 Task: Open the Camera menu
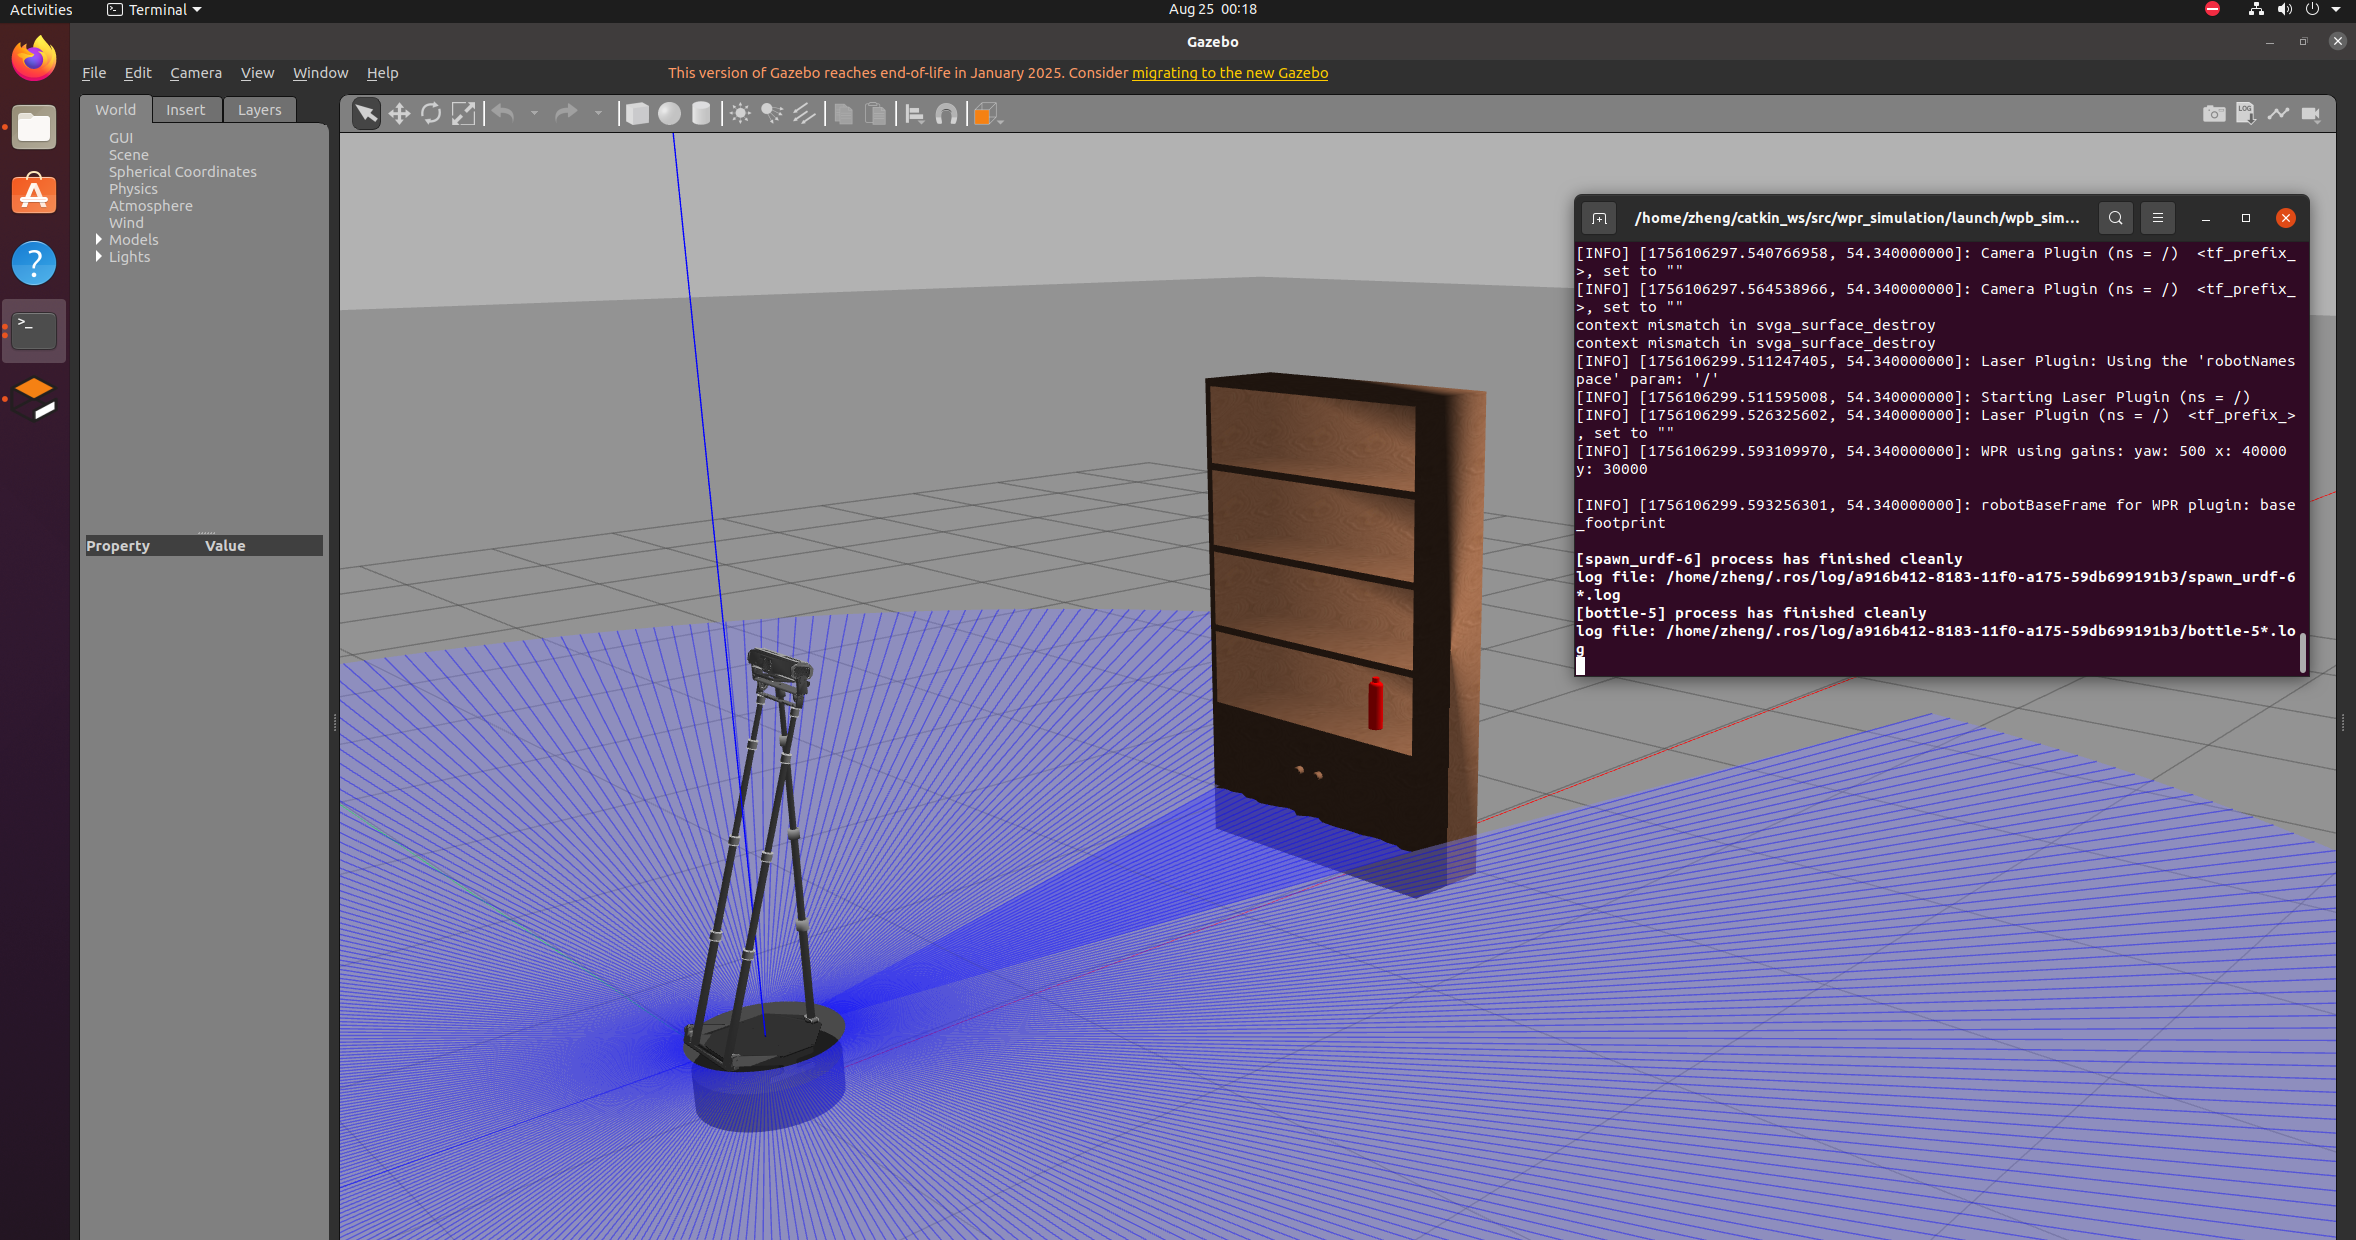tap(195, 72)
